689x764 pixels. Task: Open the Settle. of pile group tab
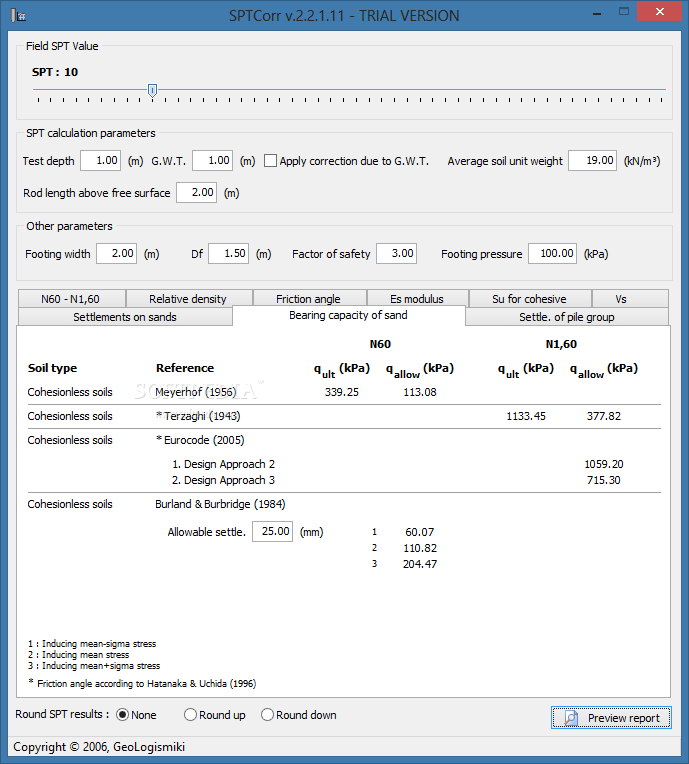(x=567, y=317)
